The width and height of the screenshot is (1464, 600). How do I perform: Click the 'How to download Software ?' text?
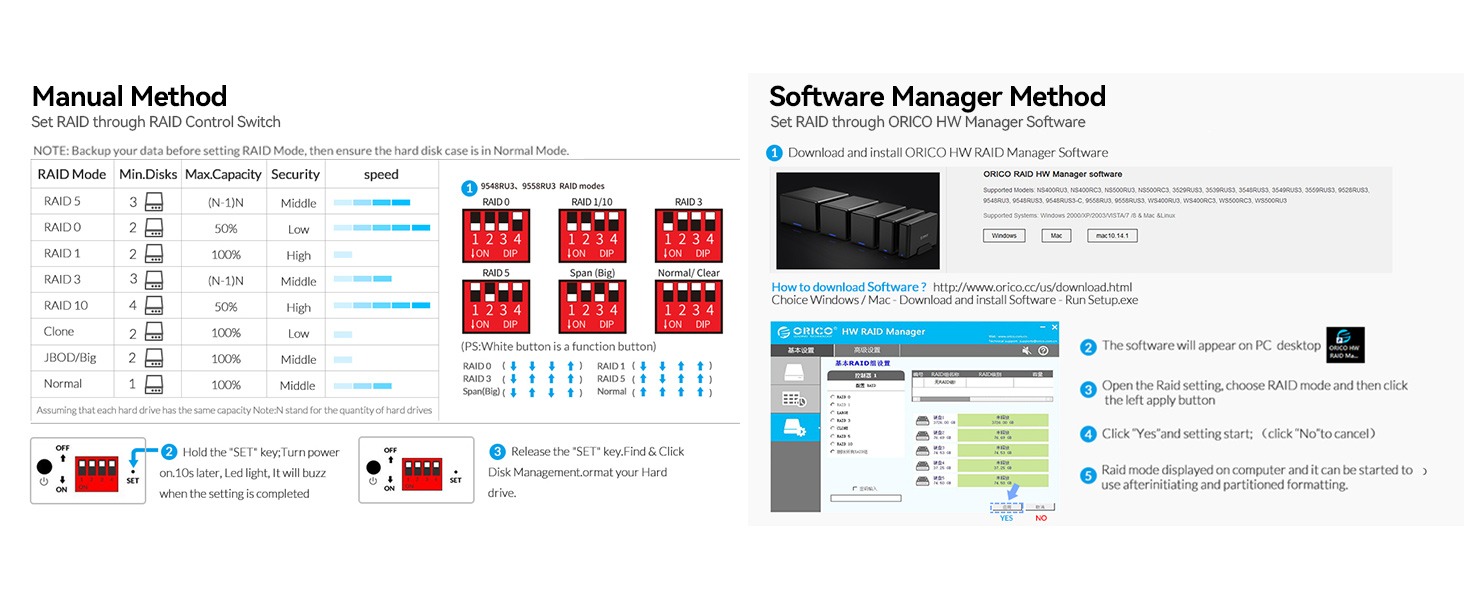coord(849,287)
